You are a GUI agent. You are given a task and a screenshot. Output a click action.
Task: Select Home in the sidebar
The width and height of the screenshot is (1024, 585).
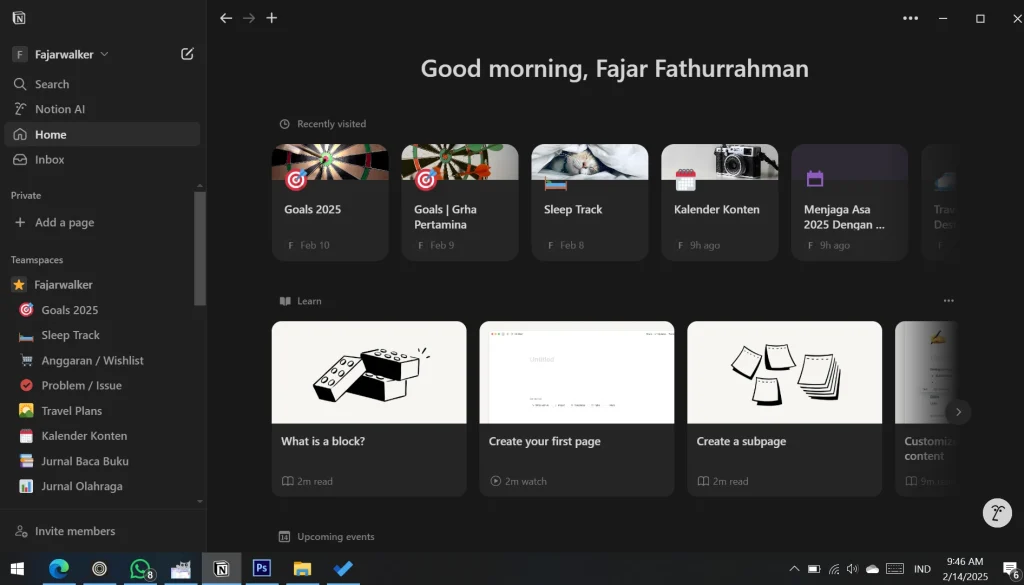[x=102, y=134]
